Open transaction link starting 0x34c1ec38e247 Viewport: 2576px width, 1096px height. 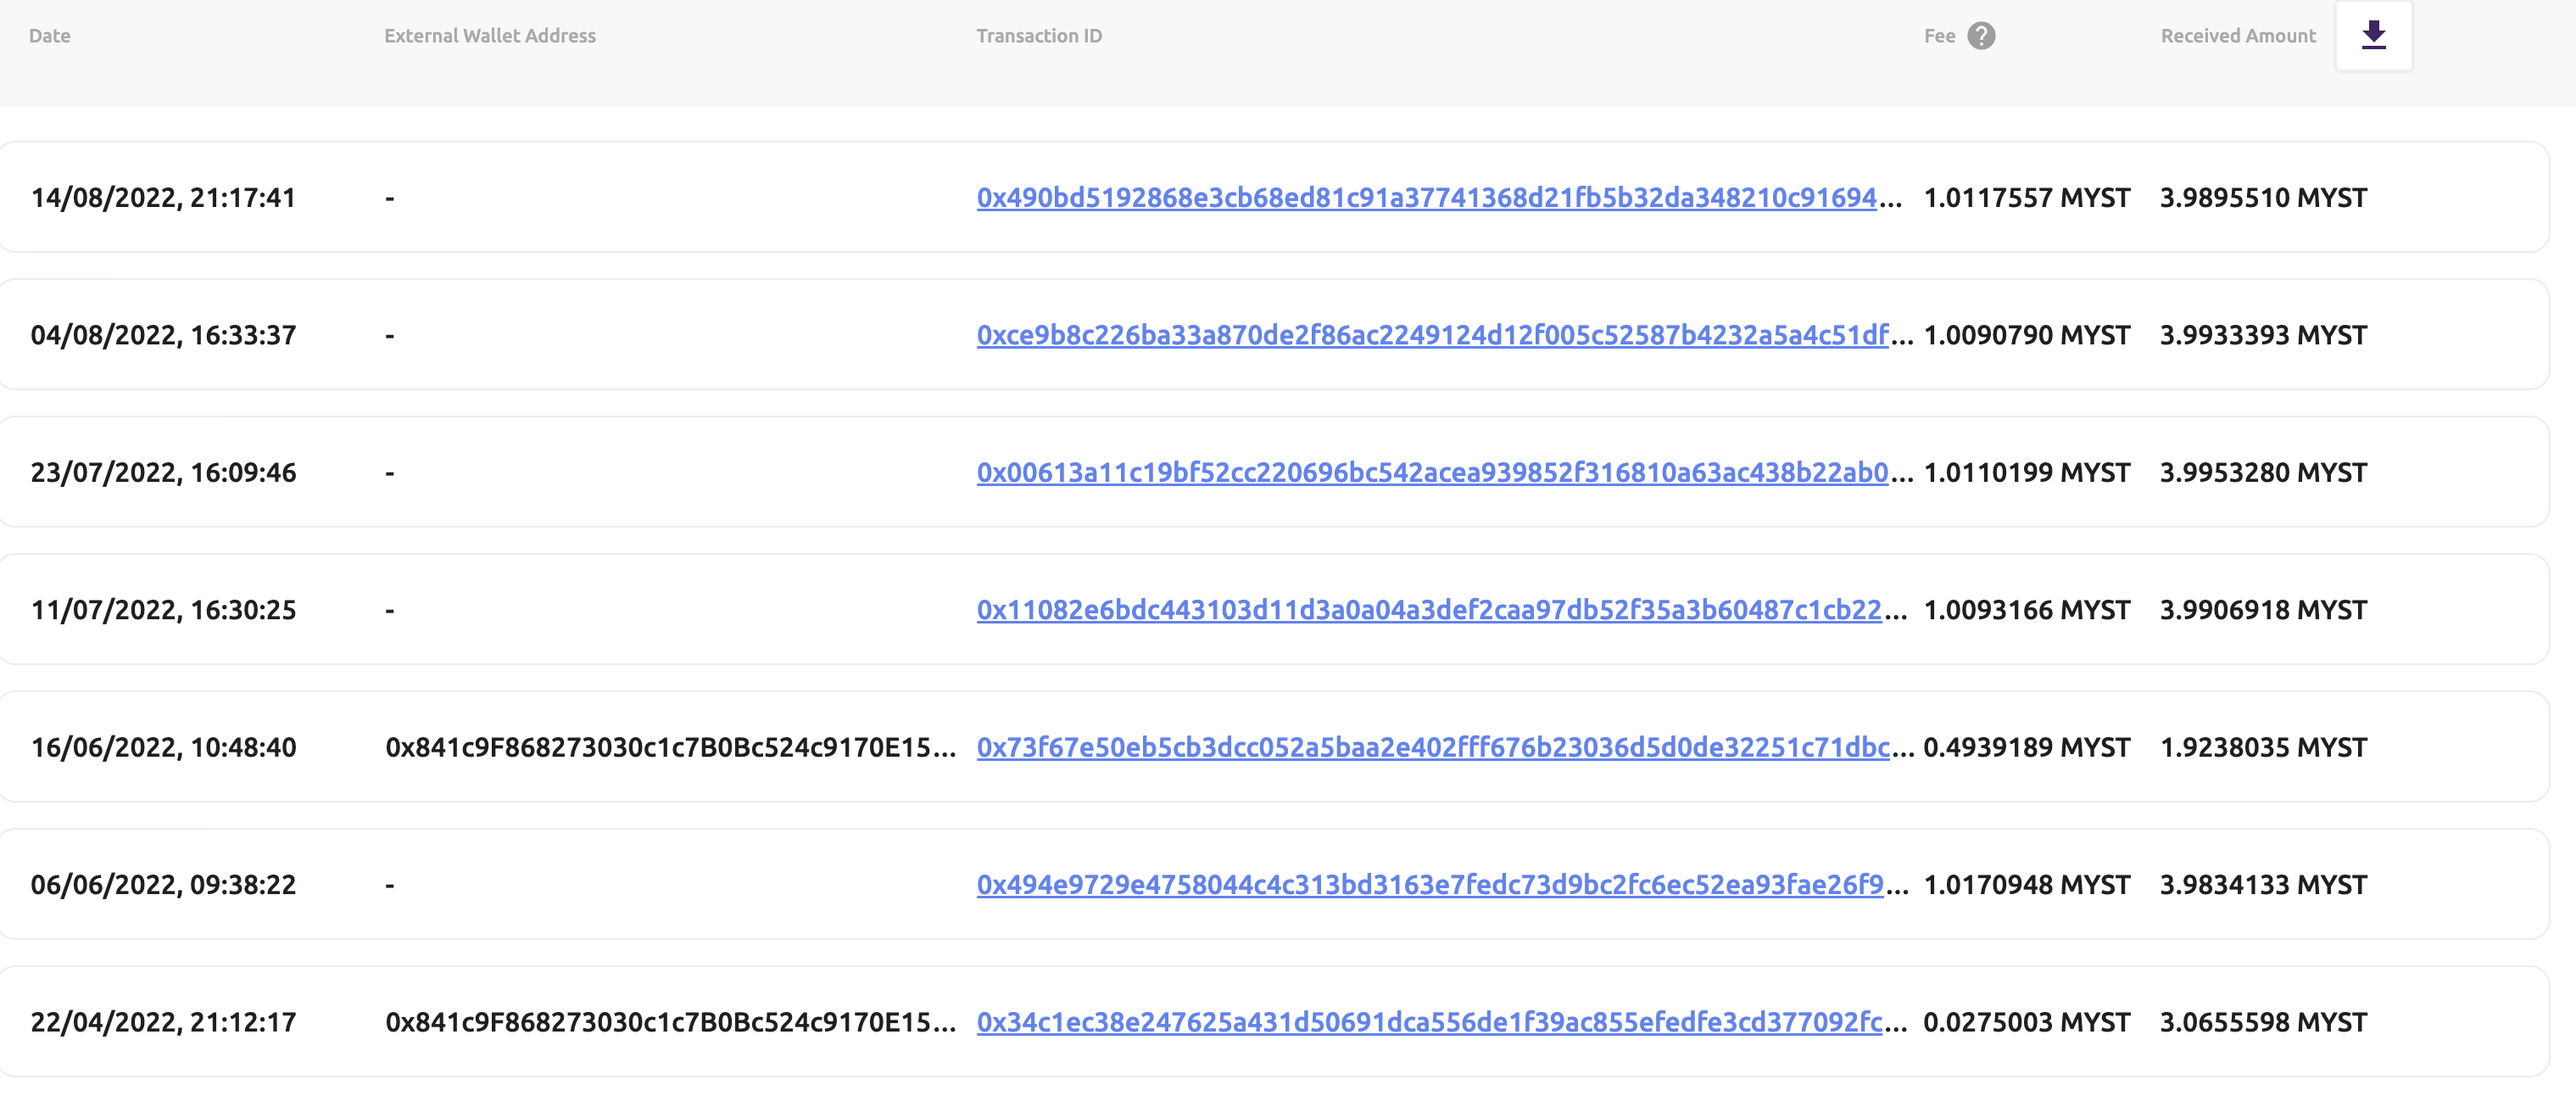[x=1429, y=1022]
